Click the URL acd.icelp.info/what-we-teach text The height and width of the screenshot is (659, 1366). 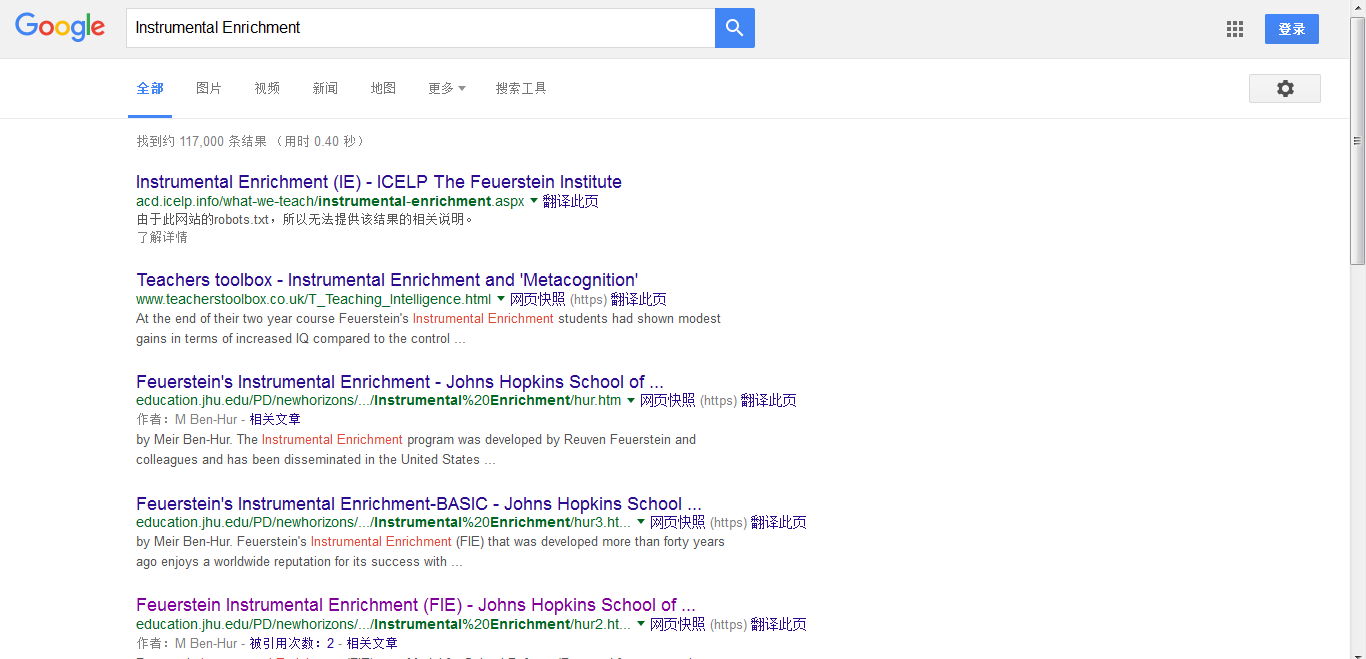[330, 201]
